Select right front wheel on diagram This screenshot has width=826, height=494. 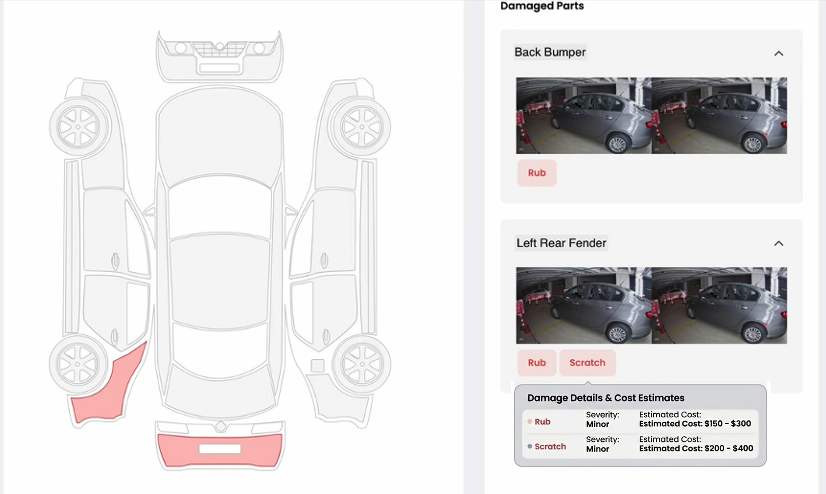point(361,127)
